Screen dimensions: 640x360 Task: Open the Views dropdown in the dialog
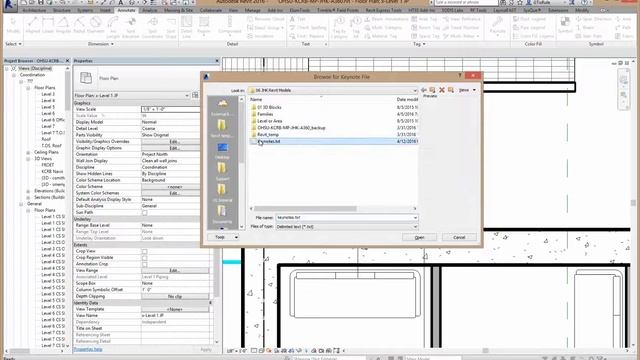(467, 90)
